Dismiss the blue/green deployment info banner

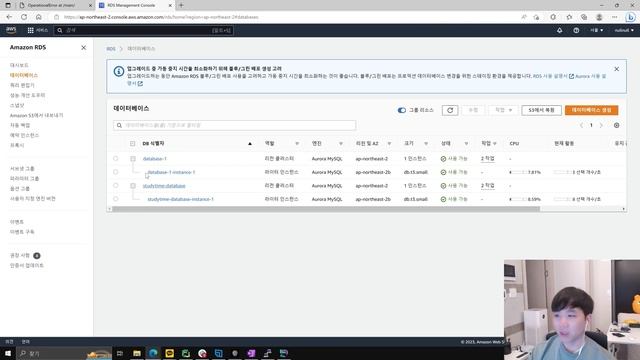tap(616, 69)
